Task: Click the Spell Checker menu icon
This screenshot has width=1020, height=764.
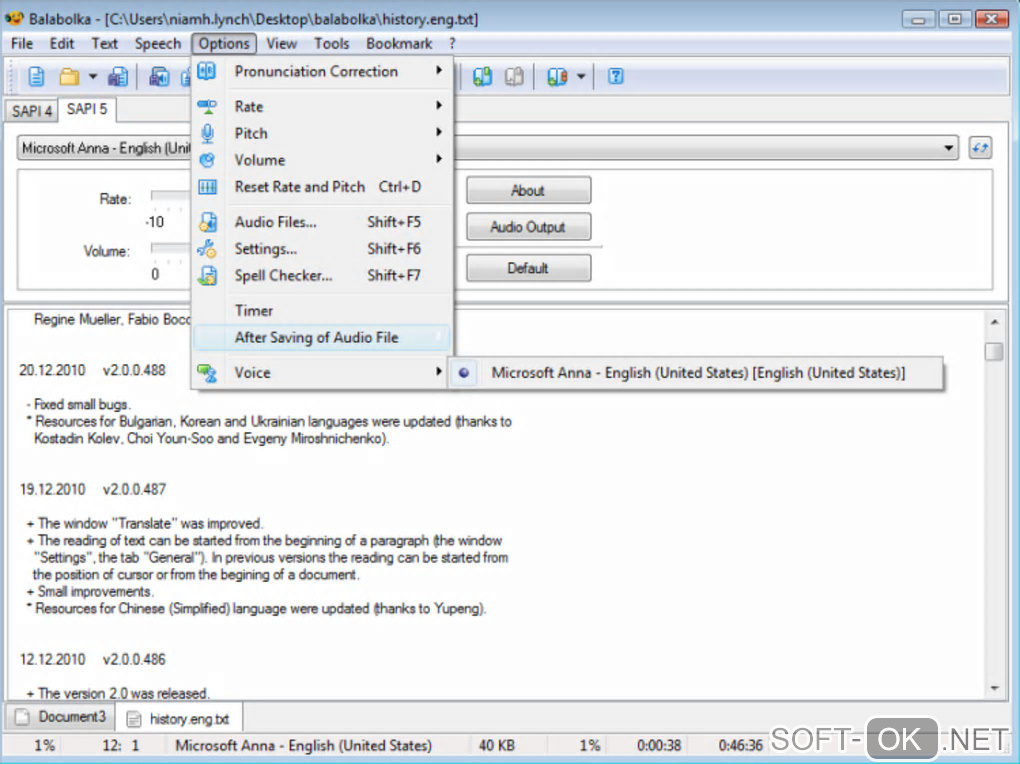Action: pos(208,276)
